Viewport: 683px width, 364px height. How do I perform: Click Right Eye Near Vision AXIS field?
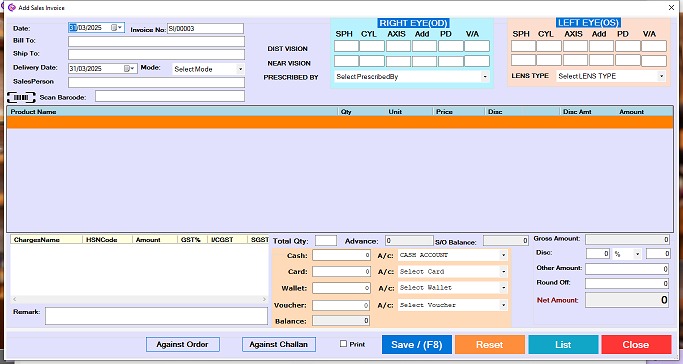(398, 61)
